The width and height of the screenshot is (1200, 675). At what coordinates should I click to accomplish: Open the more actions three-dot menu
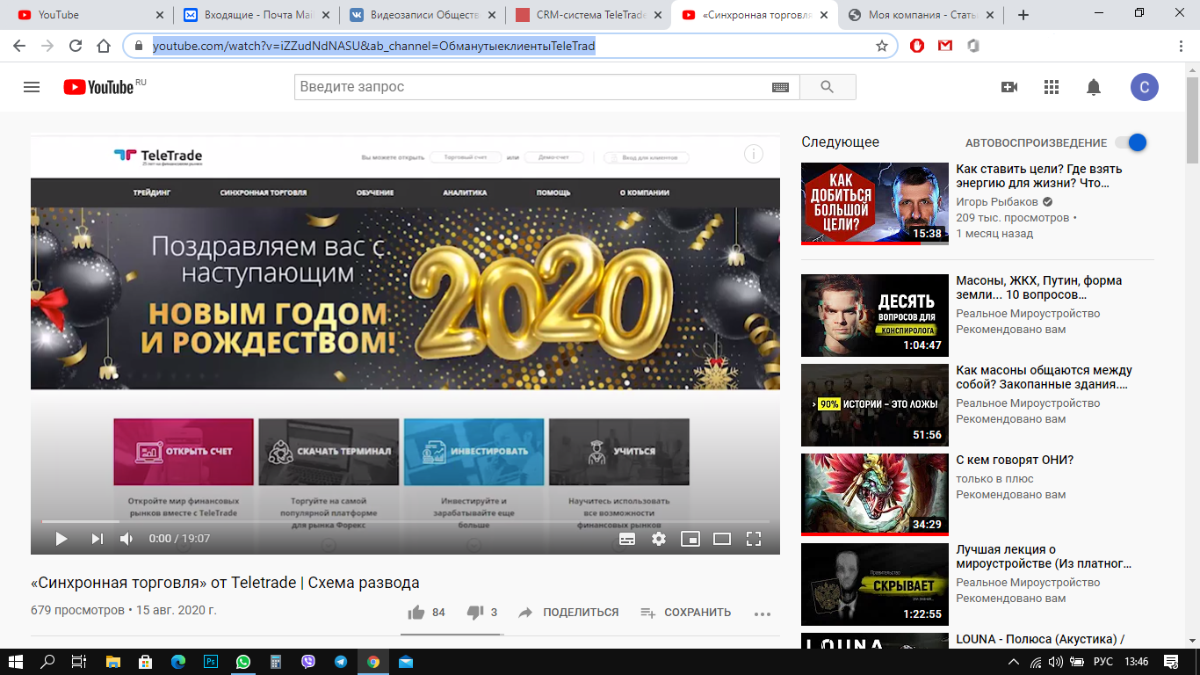point(763,613)
